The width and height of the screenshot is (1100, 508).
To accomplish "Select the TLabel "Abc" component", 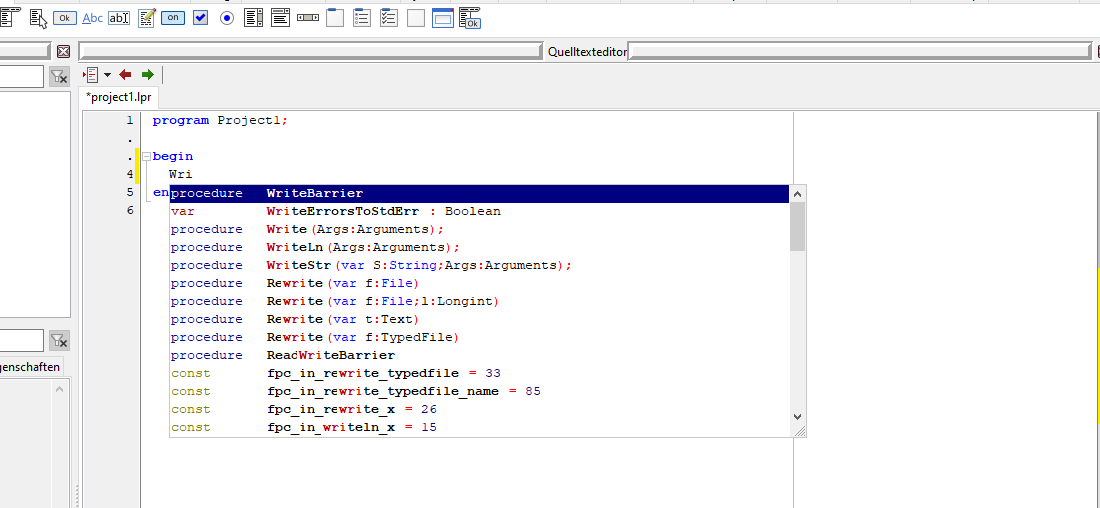I will pos(93,18).
